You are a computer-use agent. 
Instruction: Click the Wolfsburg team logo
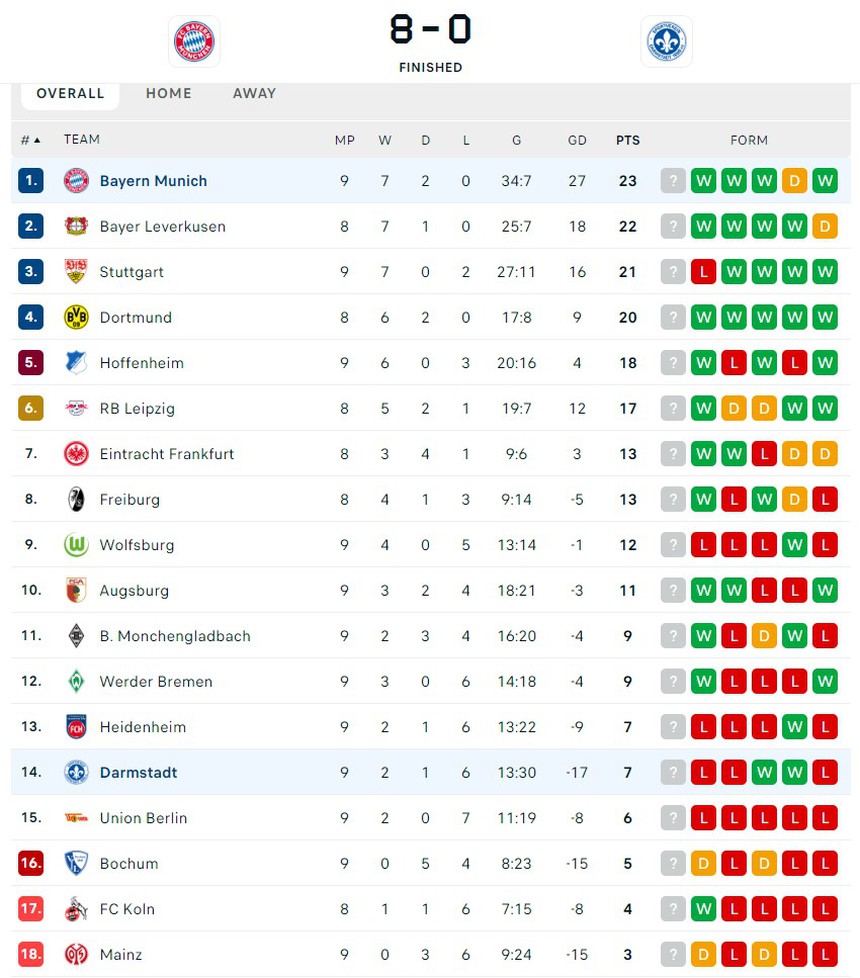76,545
